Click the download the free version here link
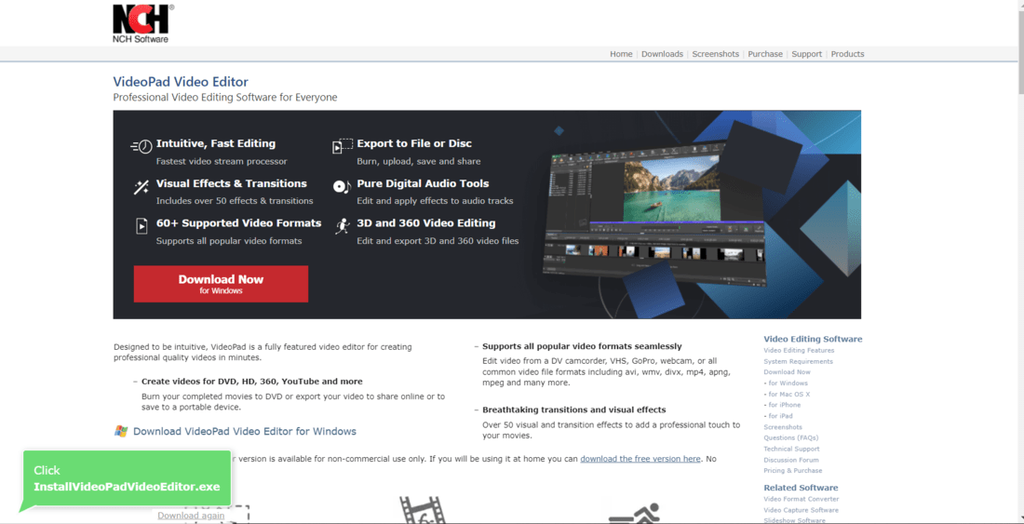This screenshot has height=524, width=1024. tap(640, 459)
